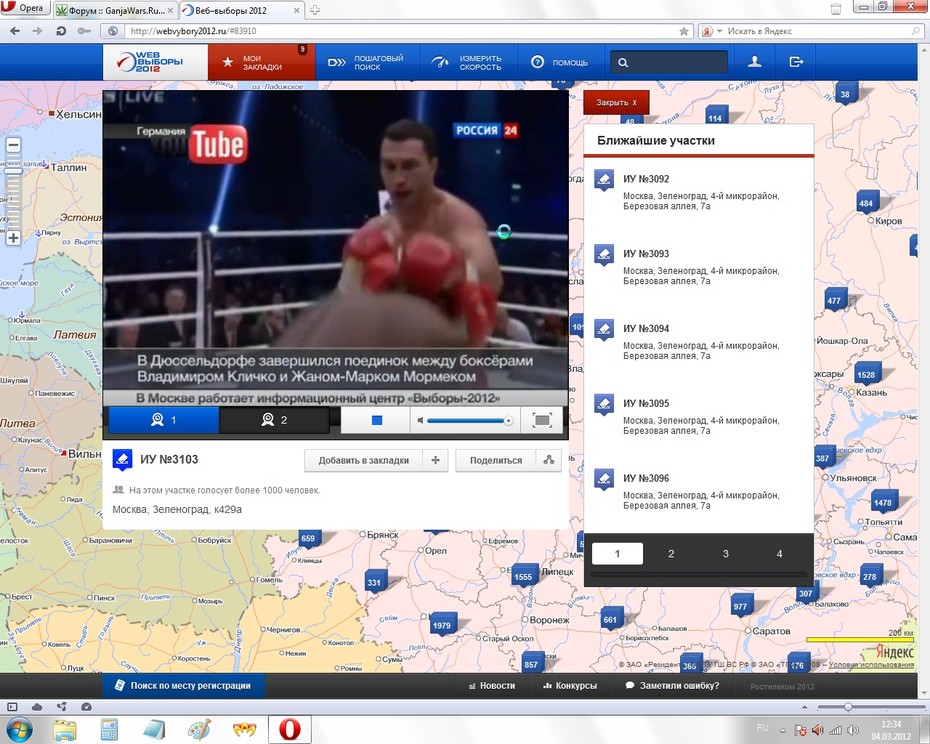This screenshot has width=930, height=744.
Task: Click the logout icon in the header
Action: 796,62
